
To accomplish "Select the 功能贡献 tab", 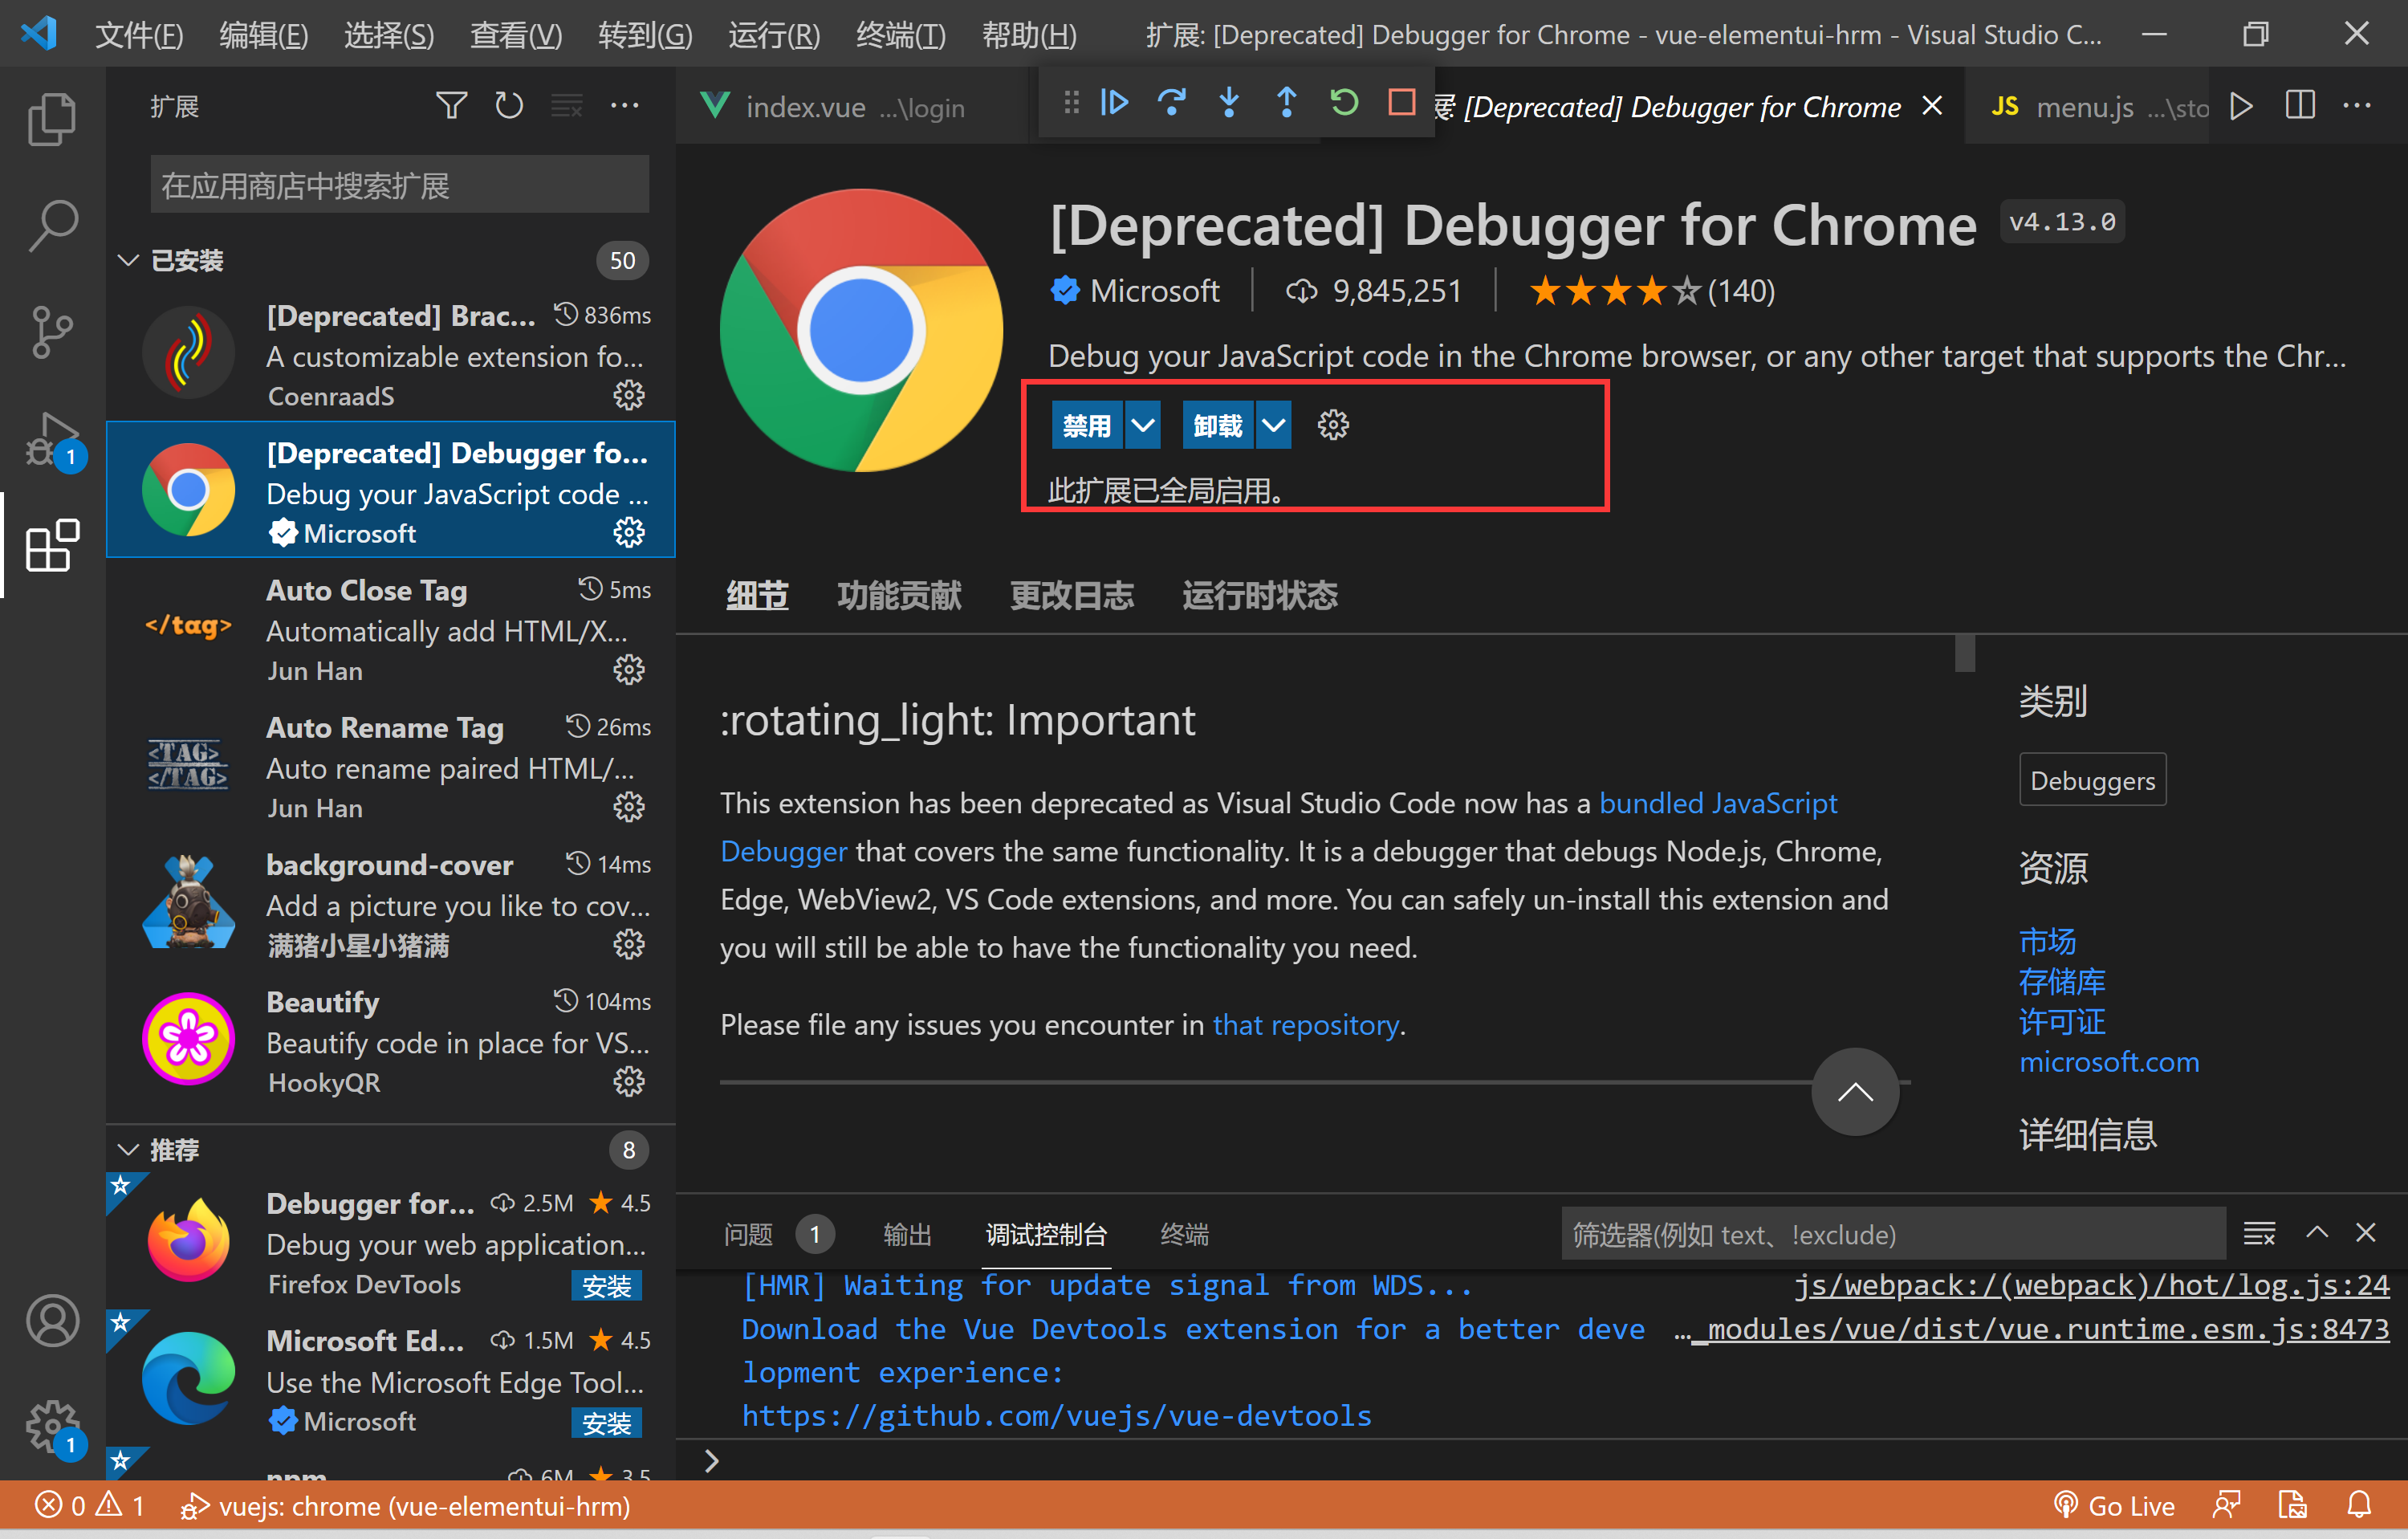I will pos(898,595).
